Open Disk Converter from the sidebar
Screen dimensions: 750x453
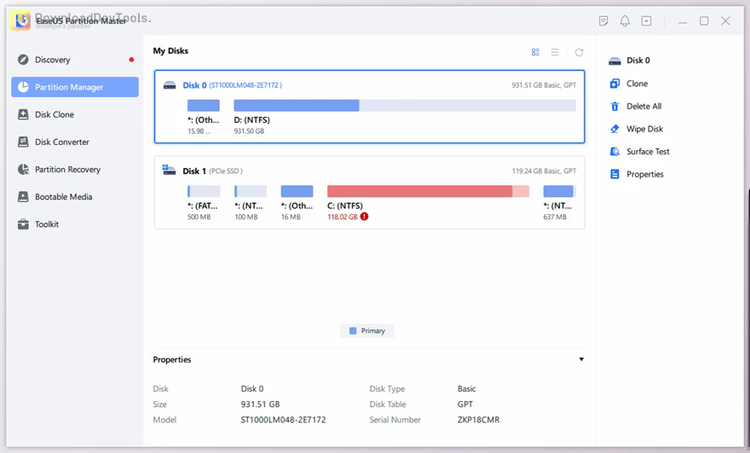tap(61, 142)
